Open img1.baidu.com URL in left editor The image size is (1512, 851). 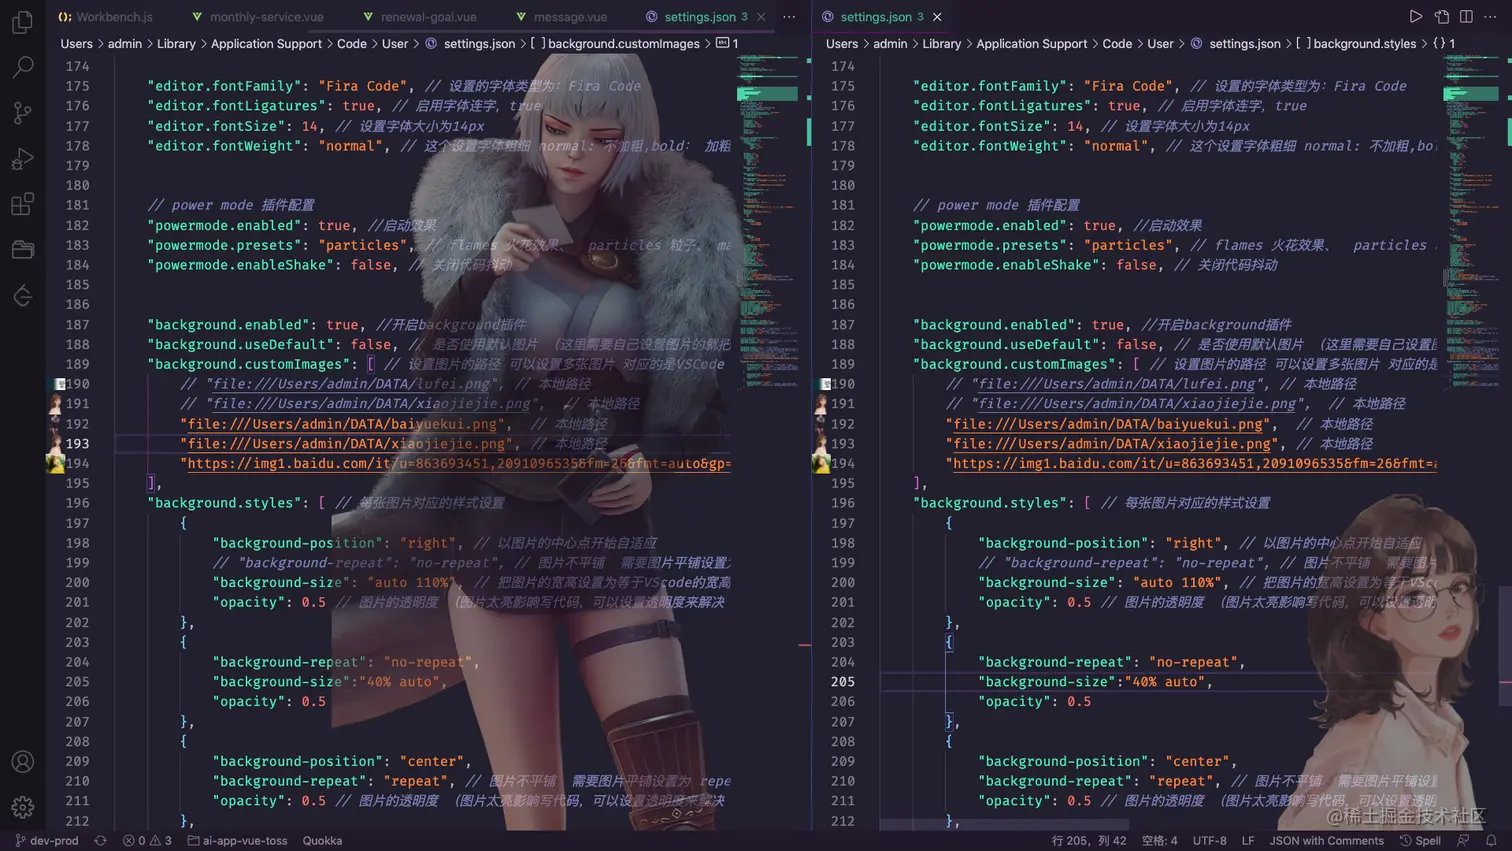pyautogui.click(x=459, y=464)
